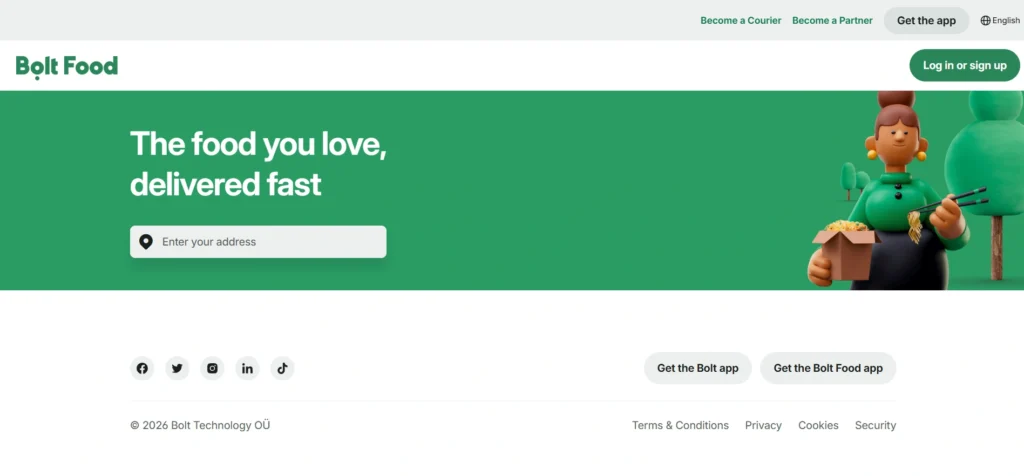
Task: Open the Become a Partner link
Action: pos(832,20)
